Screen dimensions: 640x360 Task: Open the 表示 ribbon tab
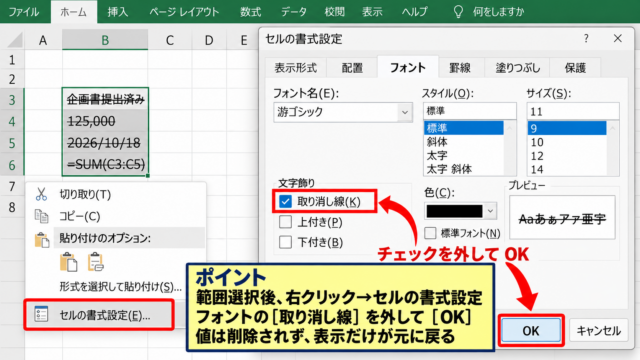coord(372,12)
